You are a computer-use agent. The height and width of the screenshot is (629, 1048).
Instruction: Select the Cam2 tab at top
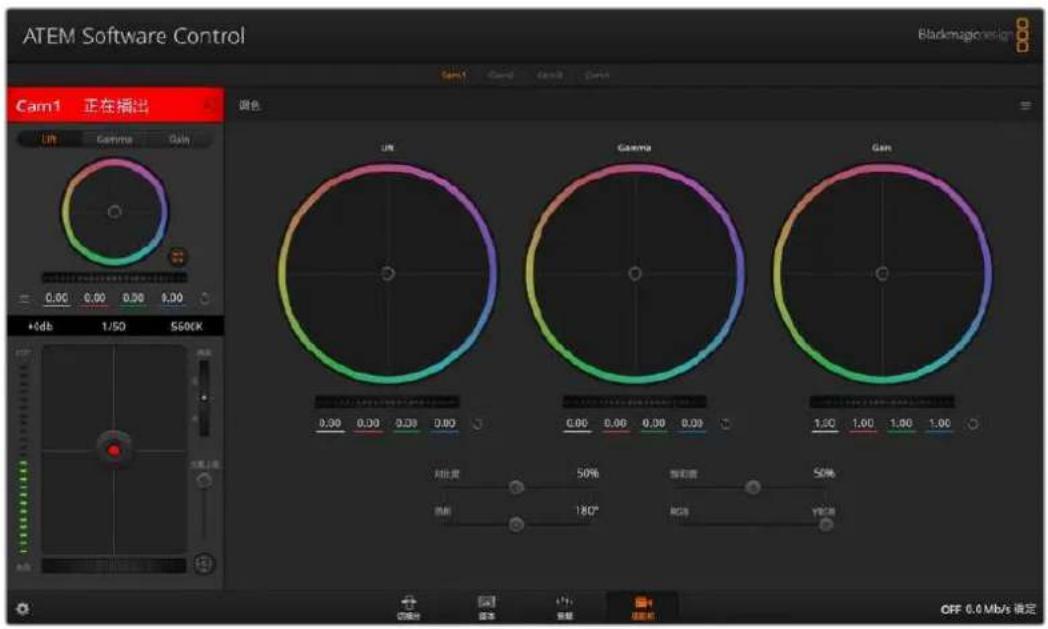click(x=501, y=75)
